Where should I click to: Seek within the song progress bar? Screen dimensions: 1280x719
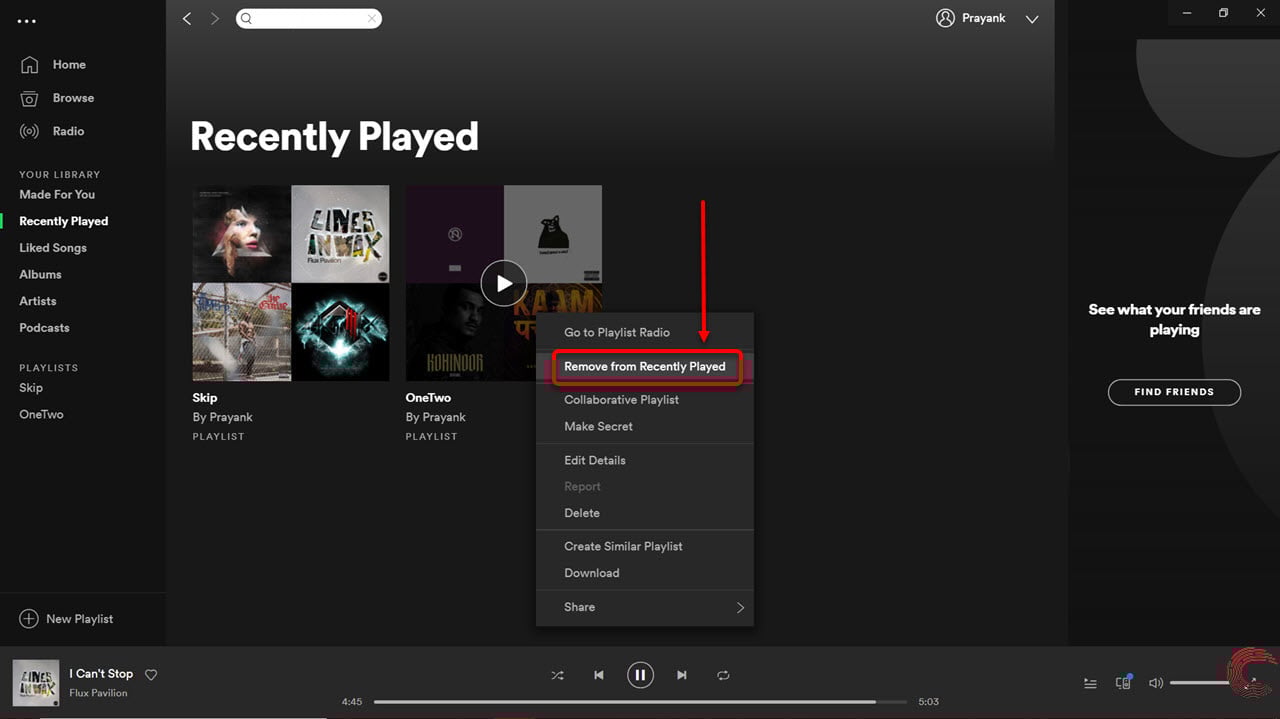640,702
